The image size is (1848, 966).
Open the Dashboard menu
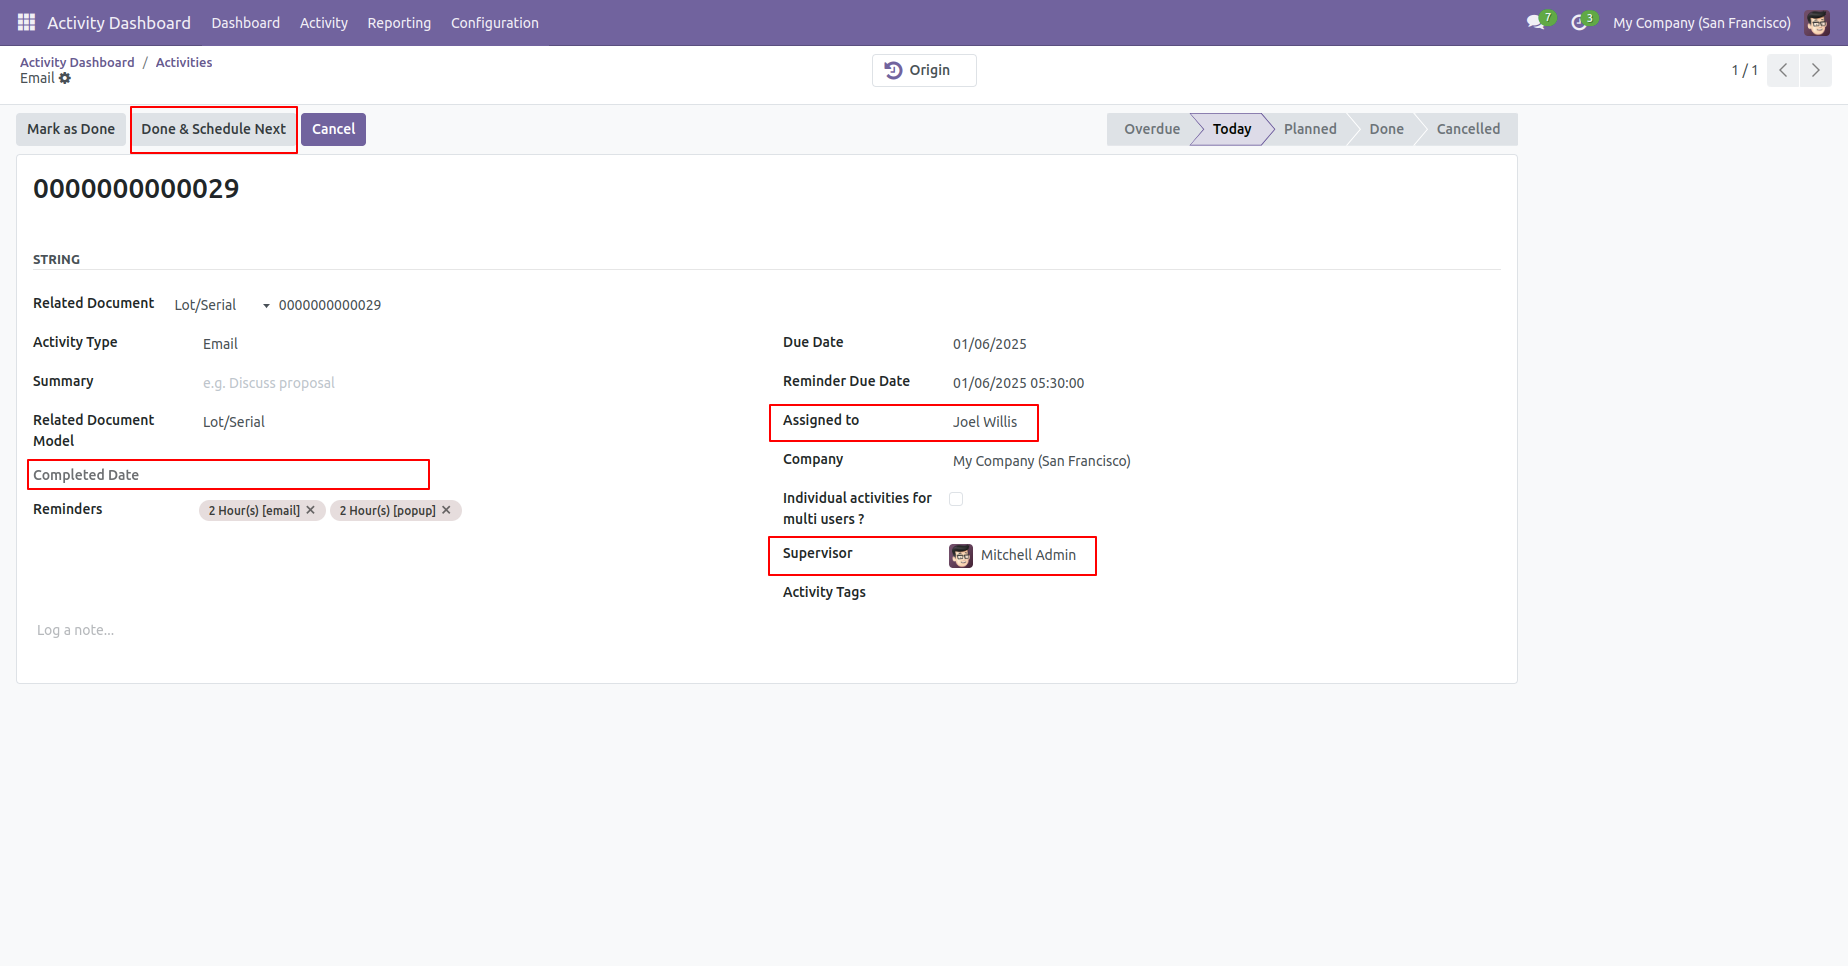tap(245, 22)
